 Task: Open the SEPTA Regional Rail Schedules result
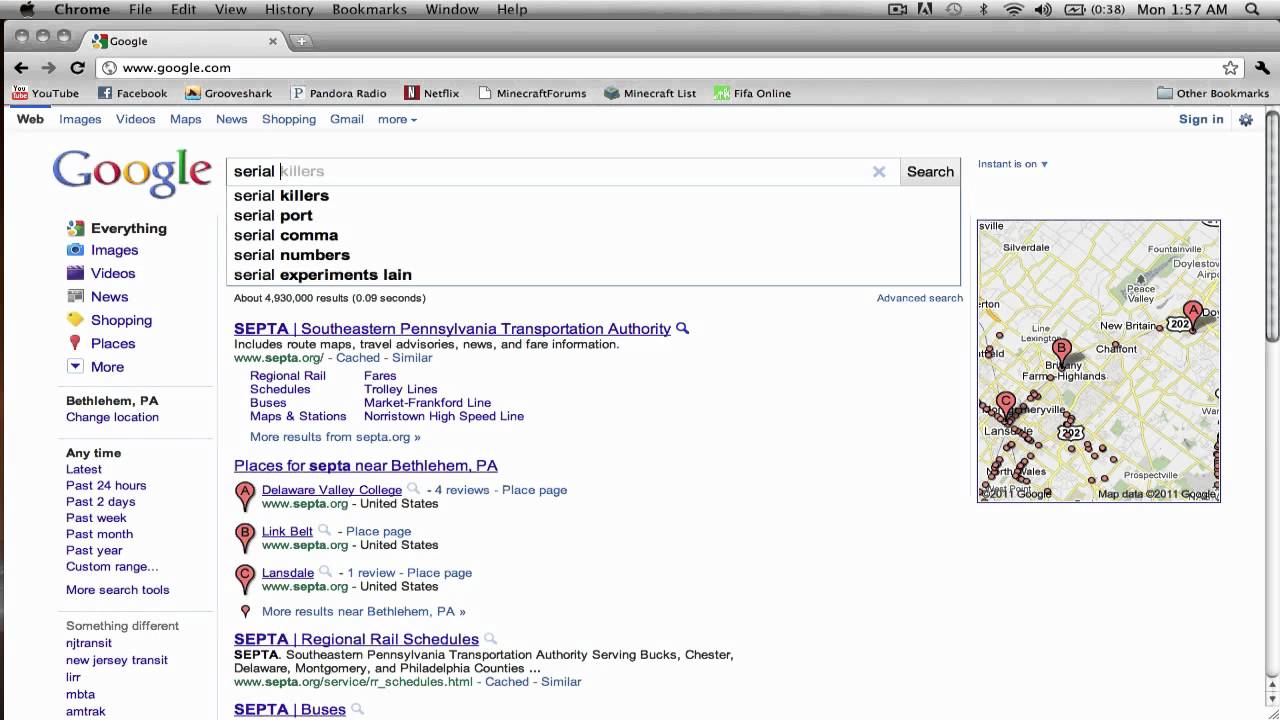[356, 639]
